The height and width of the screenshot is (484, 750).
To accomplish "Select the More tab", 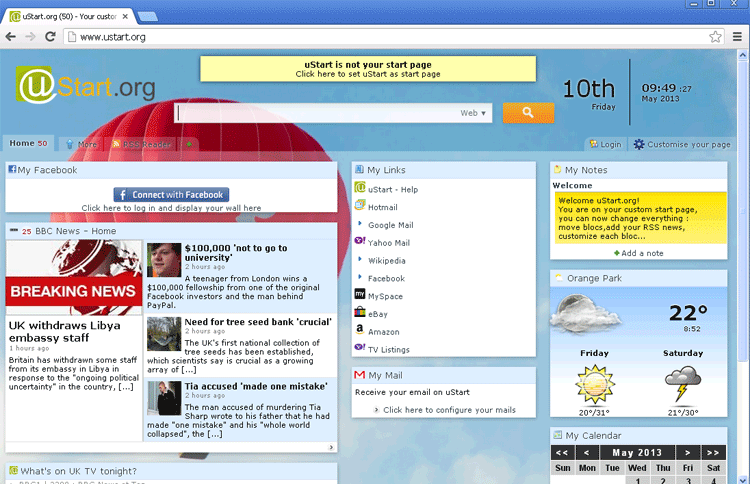I will click(81, 144).
